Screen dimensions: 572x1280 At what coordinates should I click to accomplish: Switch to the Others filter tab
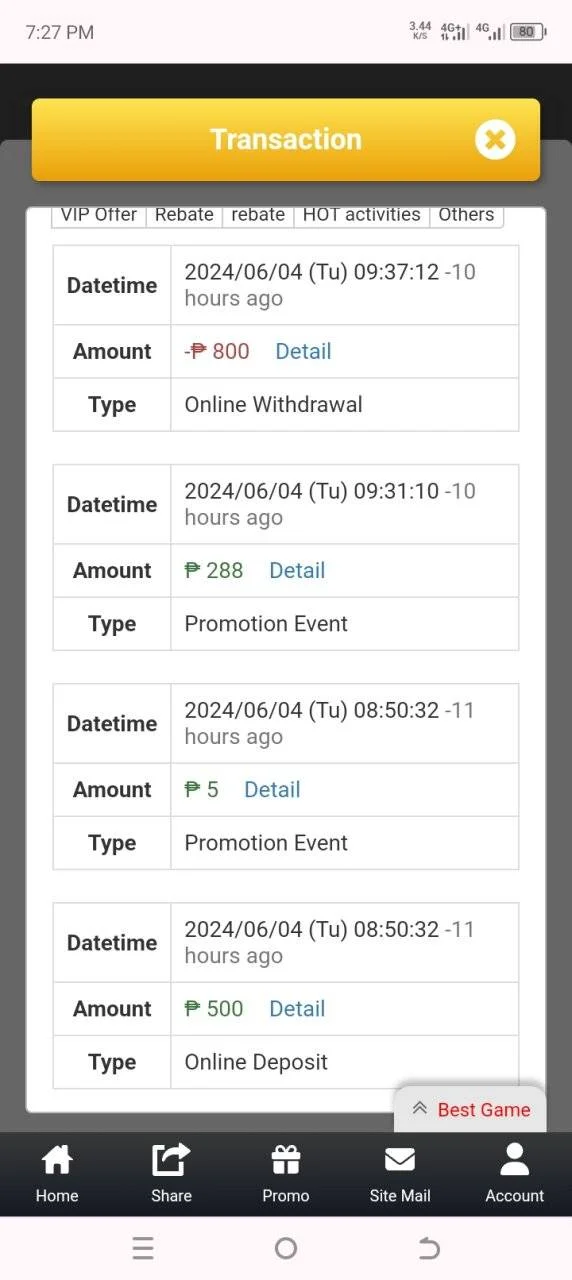point(466,215)
